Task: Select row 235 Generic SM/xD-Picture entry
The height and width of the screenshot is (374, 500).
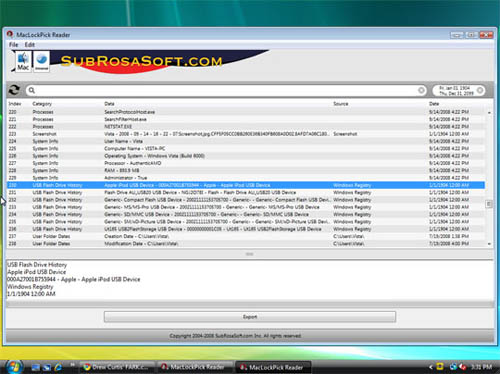Action: pos(246,222)
